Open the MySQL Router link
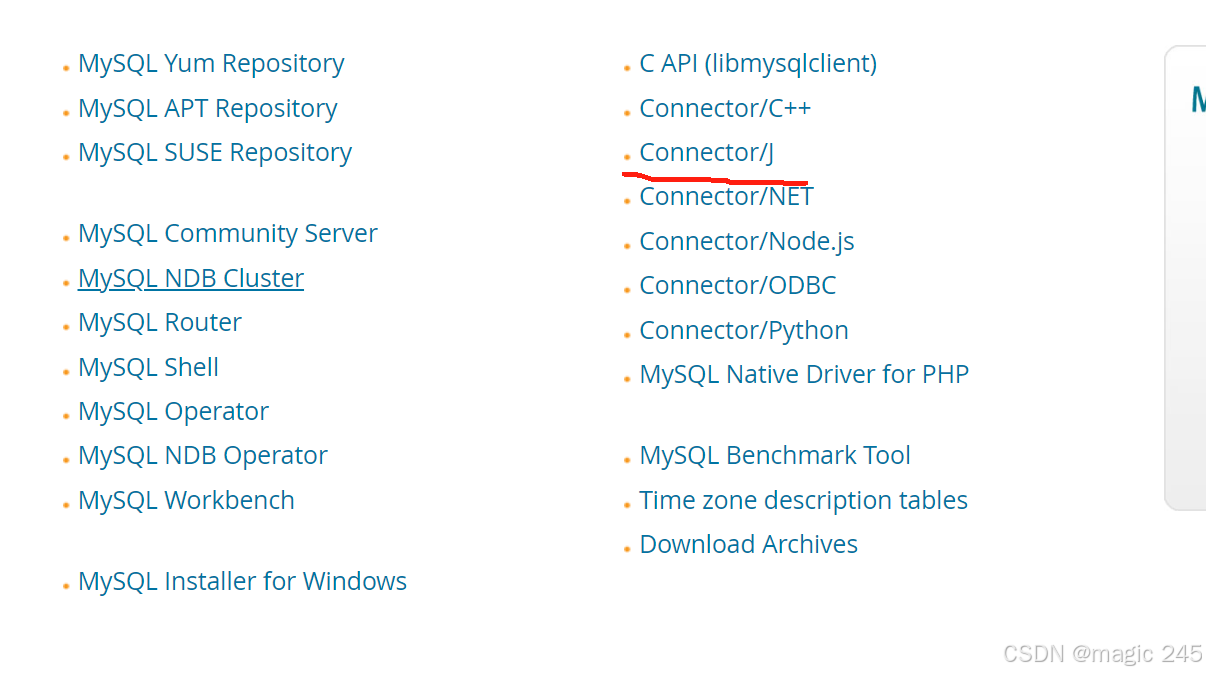The height and width of the screenshot is (673, 1206). pyautogui.click(x=160, y=322)
